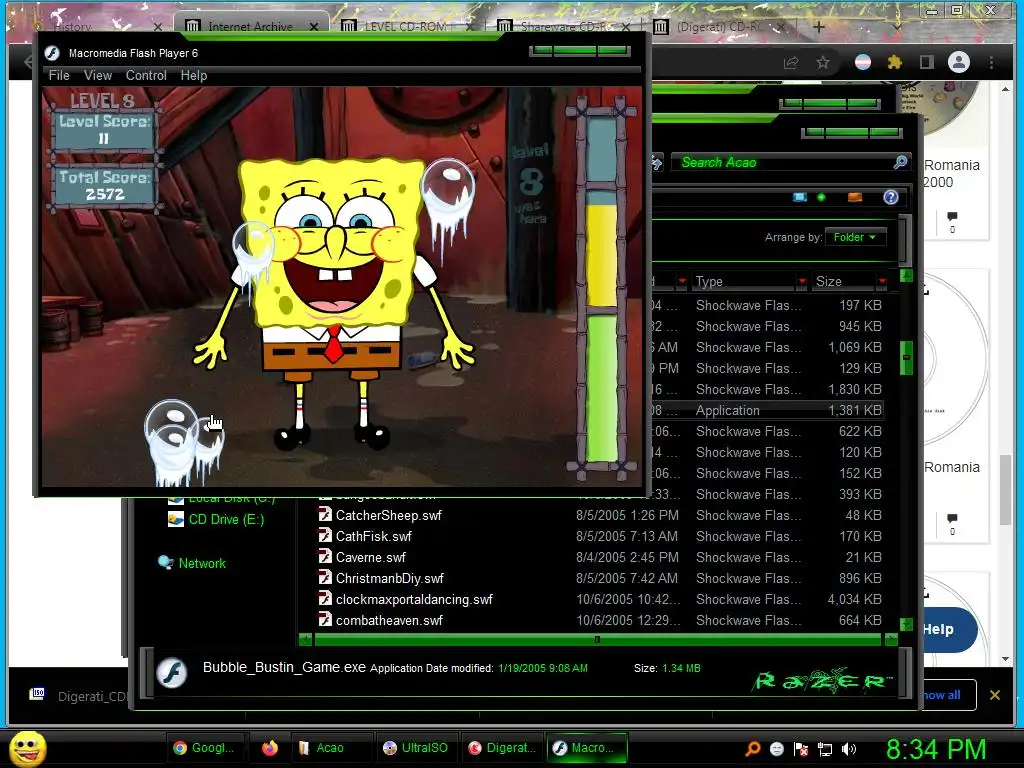Open the Chrome three-dot menu
Screen dimensions: 1024x768
(x=991, y=62)
